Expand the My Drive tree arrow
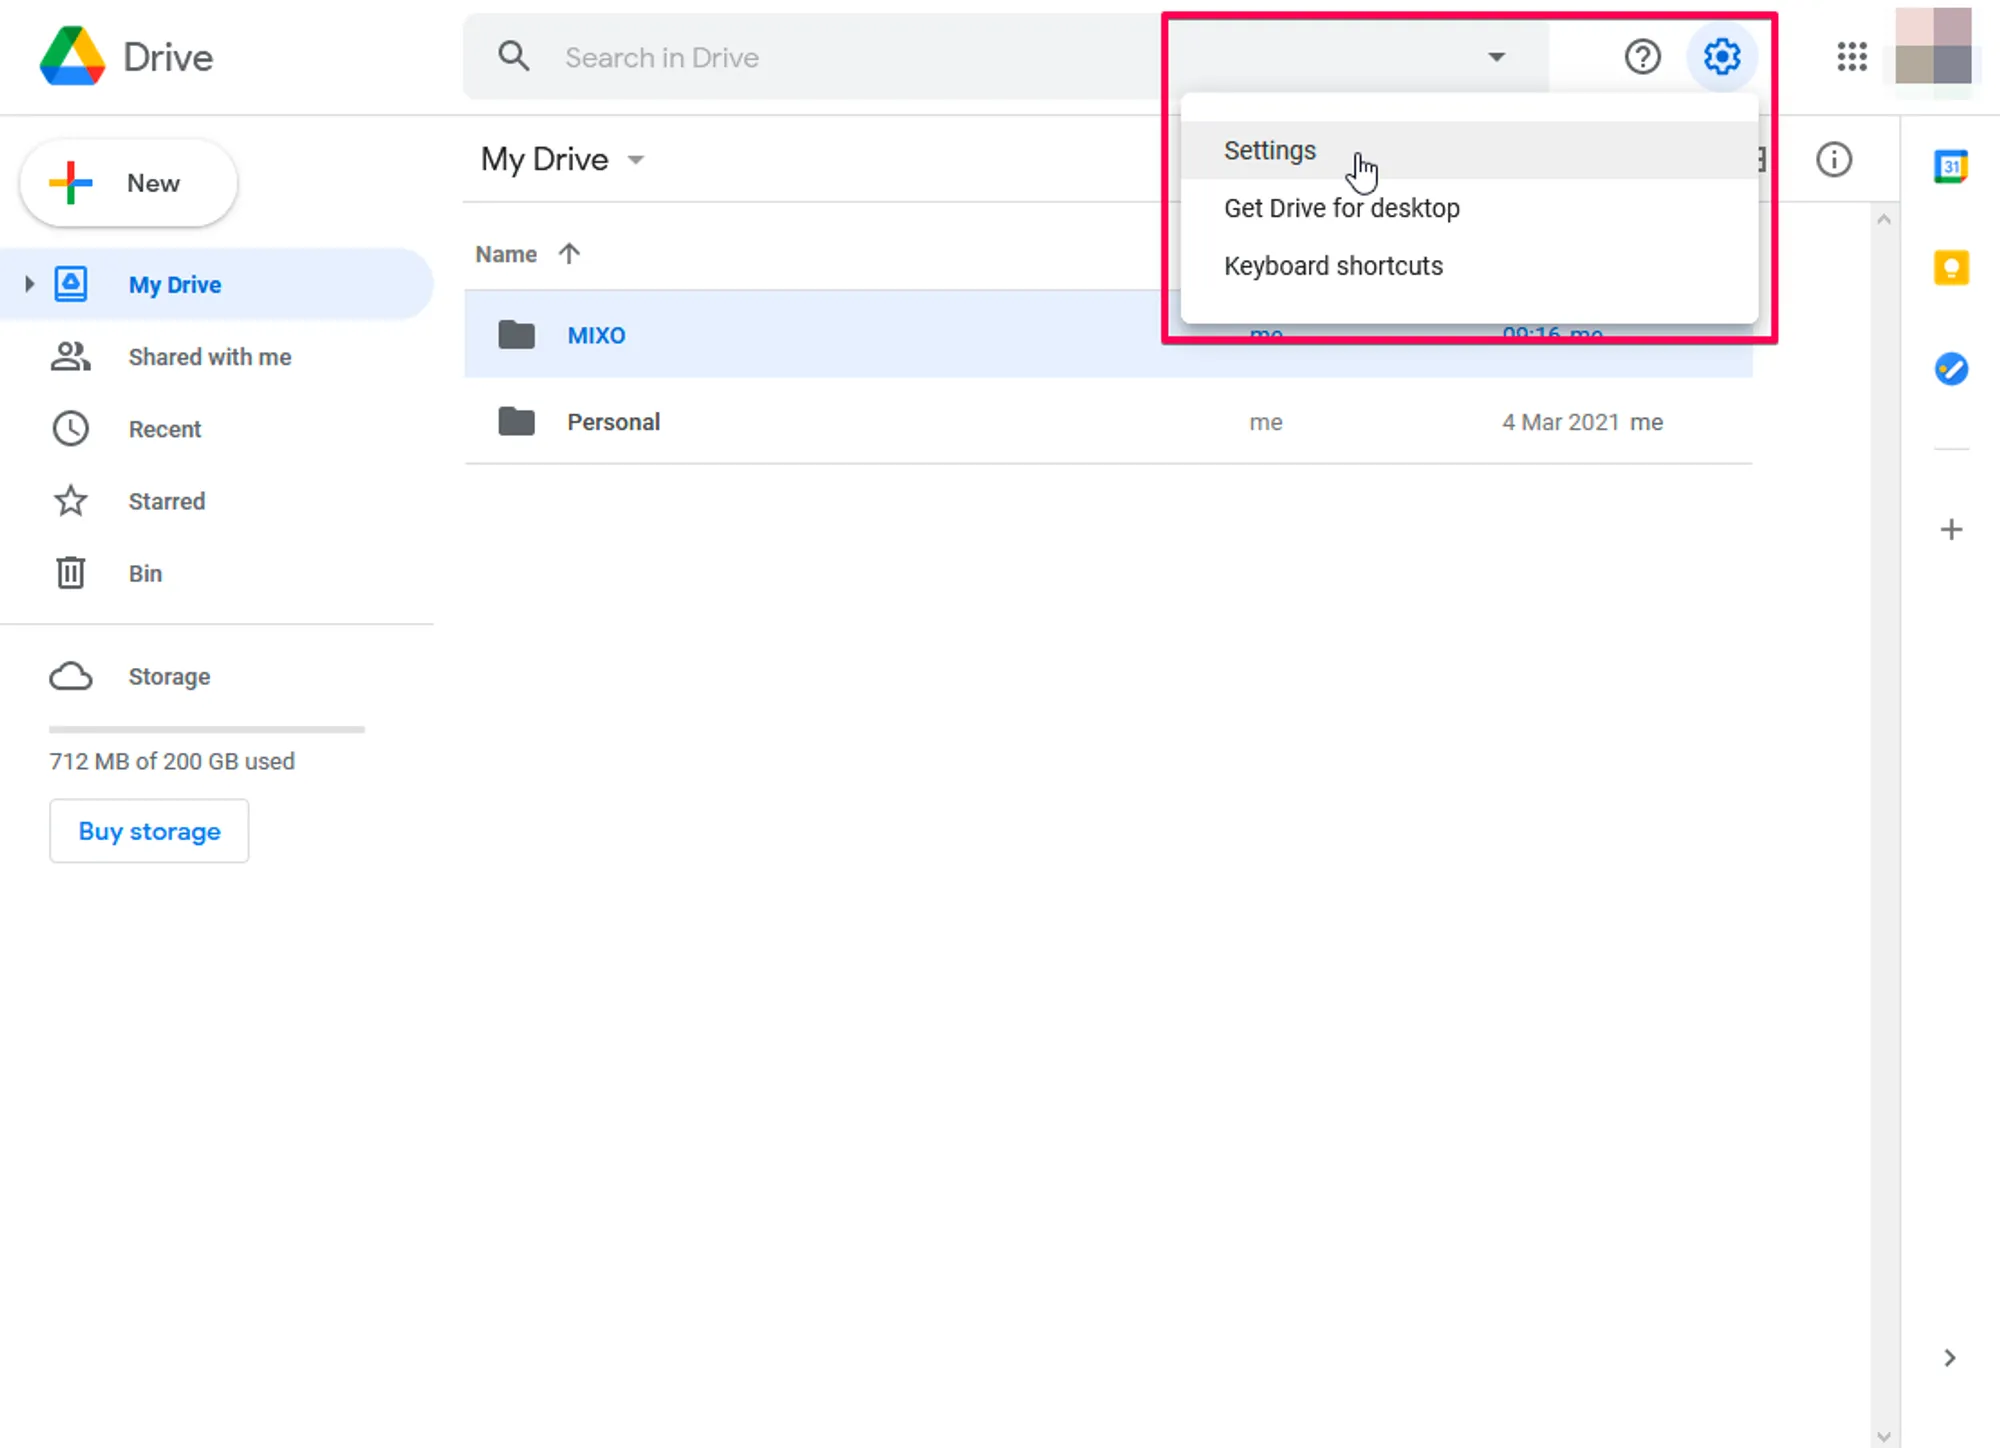Viewport: 2000px width, 1448px height. pos(29,284)
